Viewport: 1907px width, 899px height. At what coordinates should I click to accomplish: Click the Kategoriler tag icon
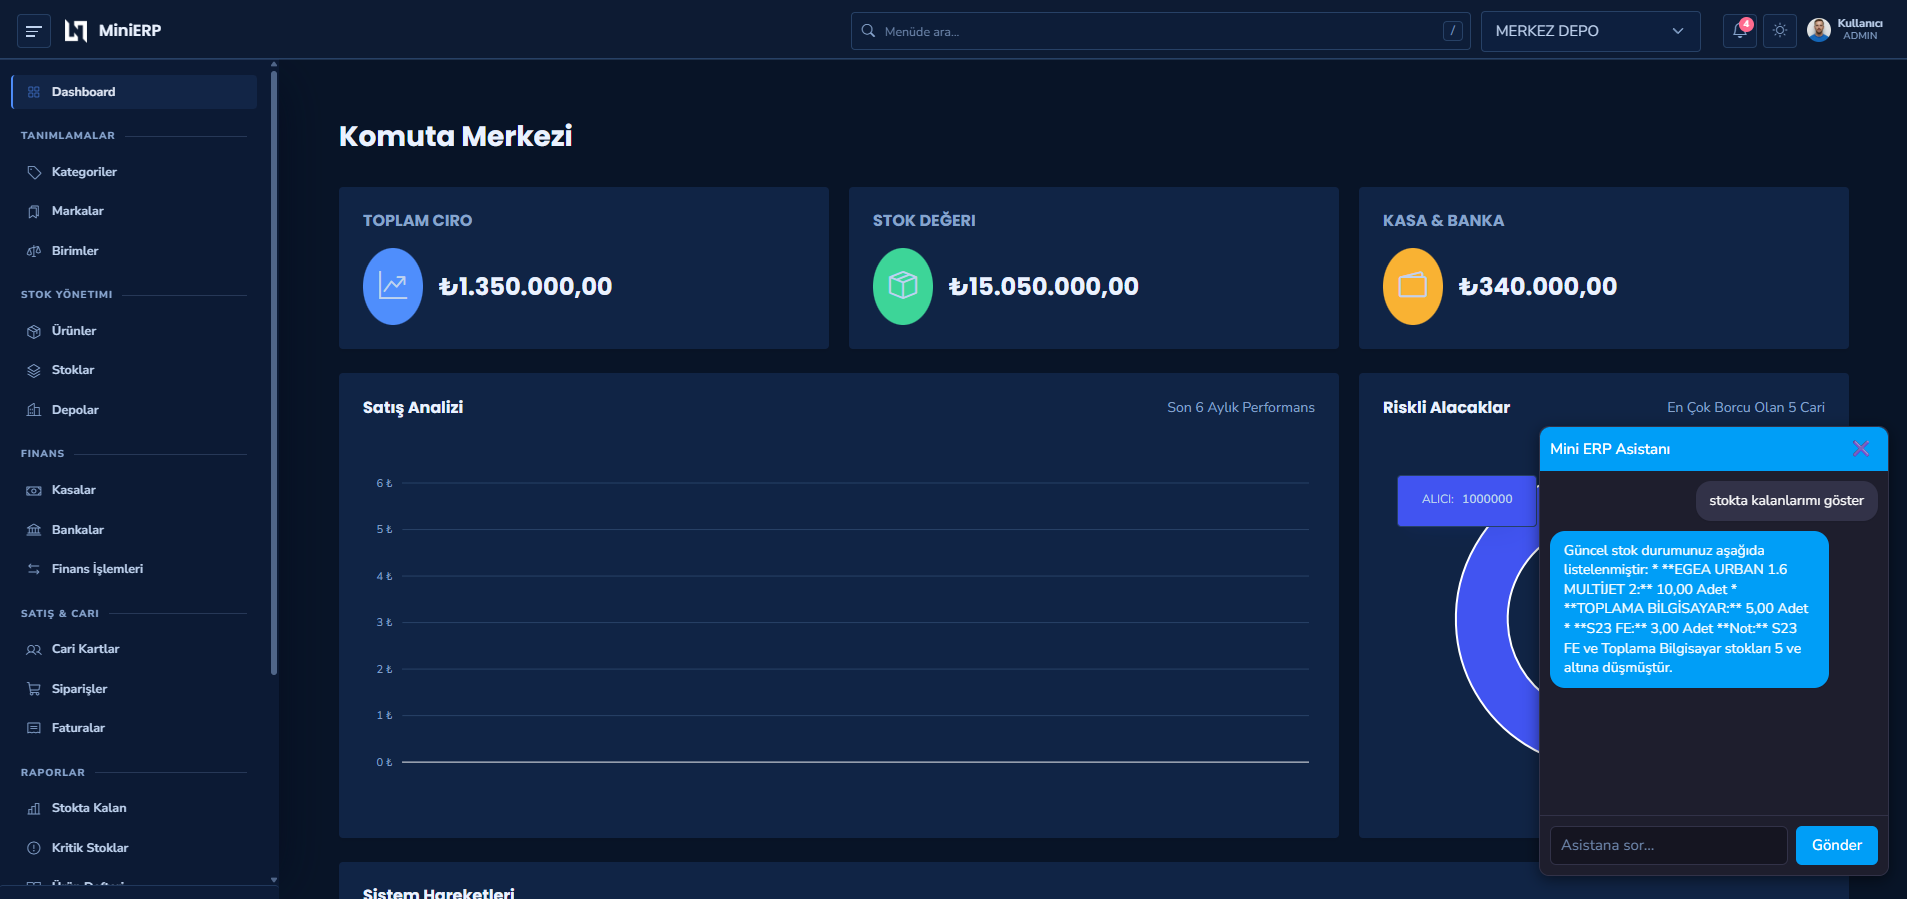pos(34,172)
